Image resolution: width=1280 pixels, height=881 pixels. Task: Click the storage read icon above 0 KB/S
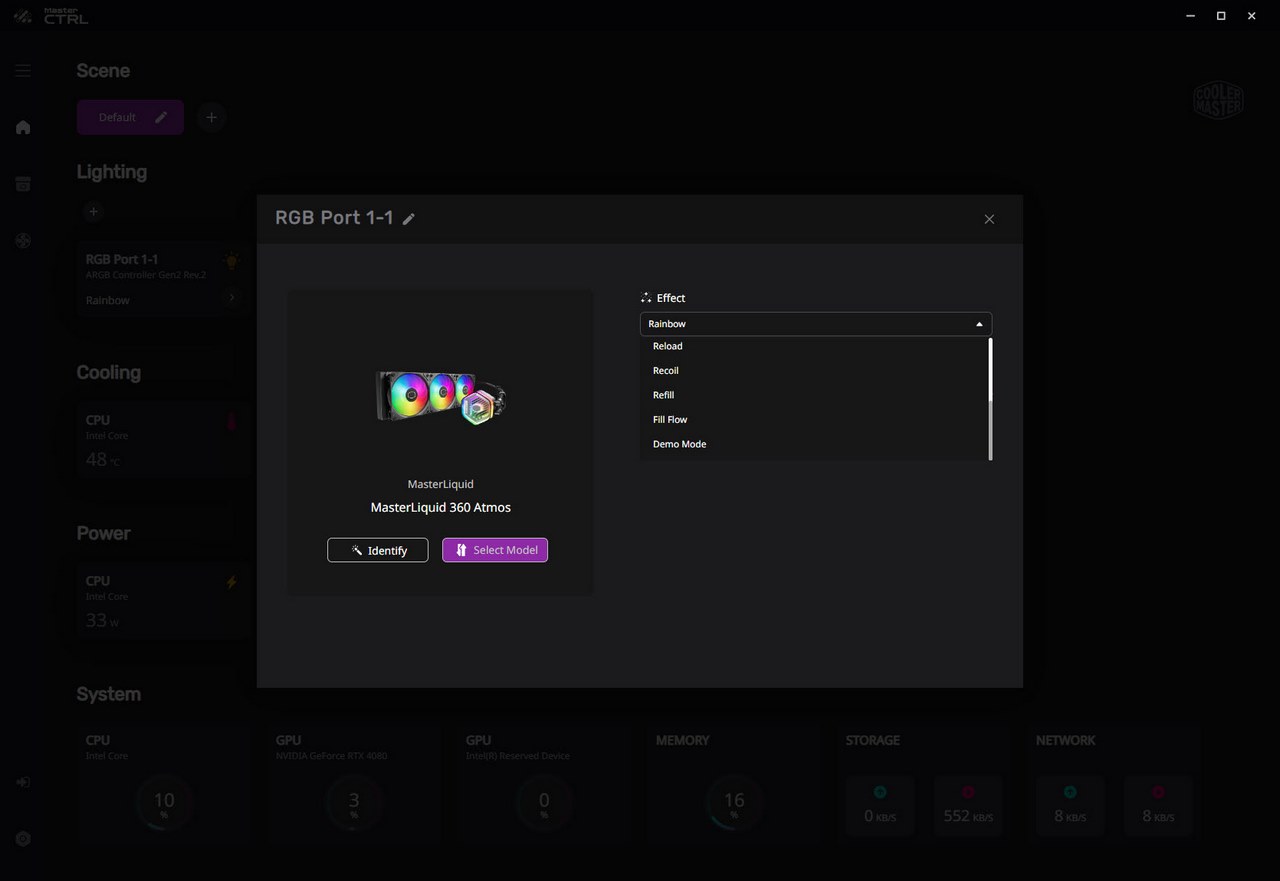880,792
